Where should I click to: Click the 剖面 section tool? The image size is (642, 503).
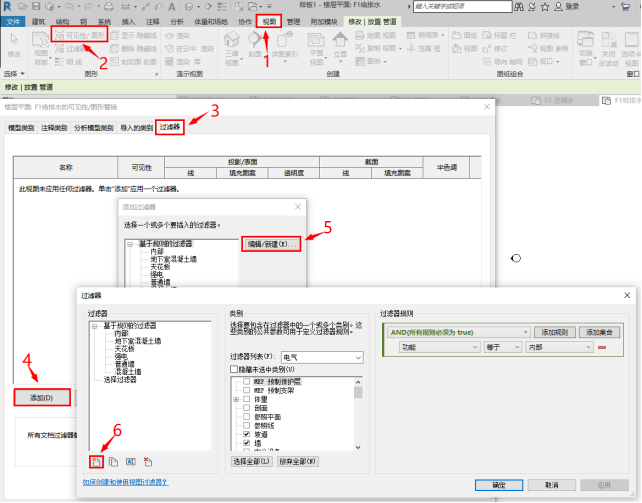coord(255,45)
